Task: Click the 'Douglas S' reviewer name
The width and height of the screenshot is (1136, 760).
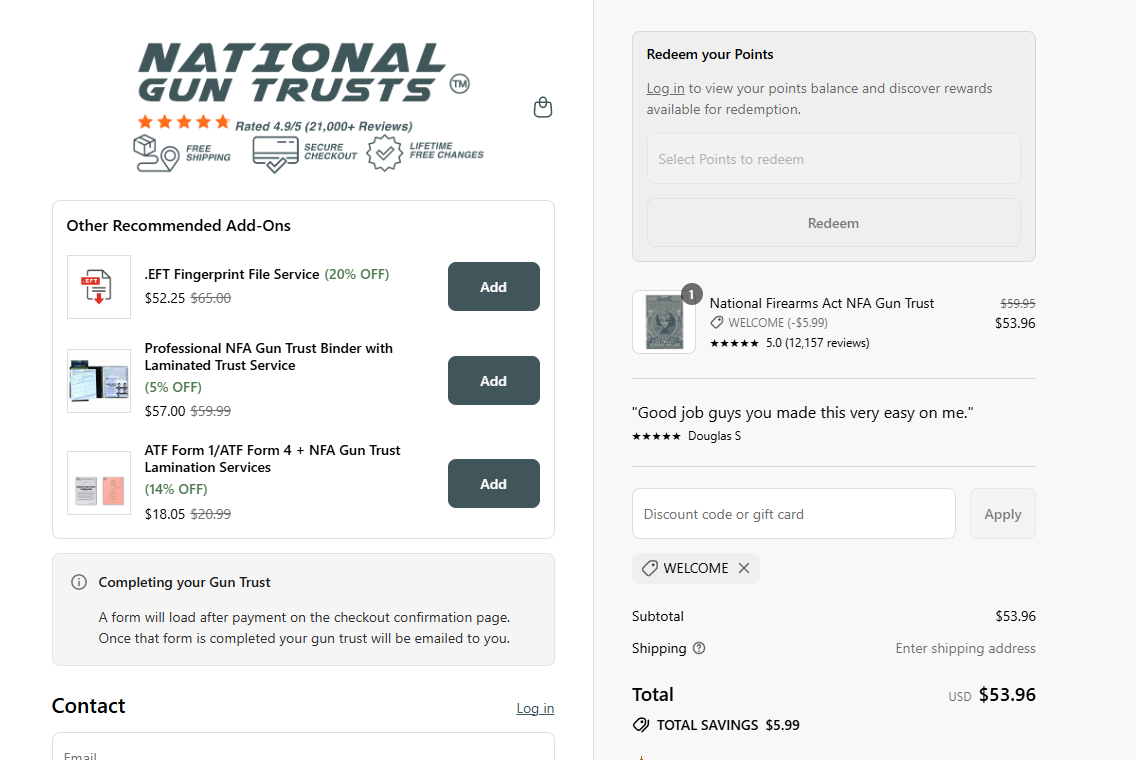Action: 714,435
